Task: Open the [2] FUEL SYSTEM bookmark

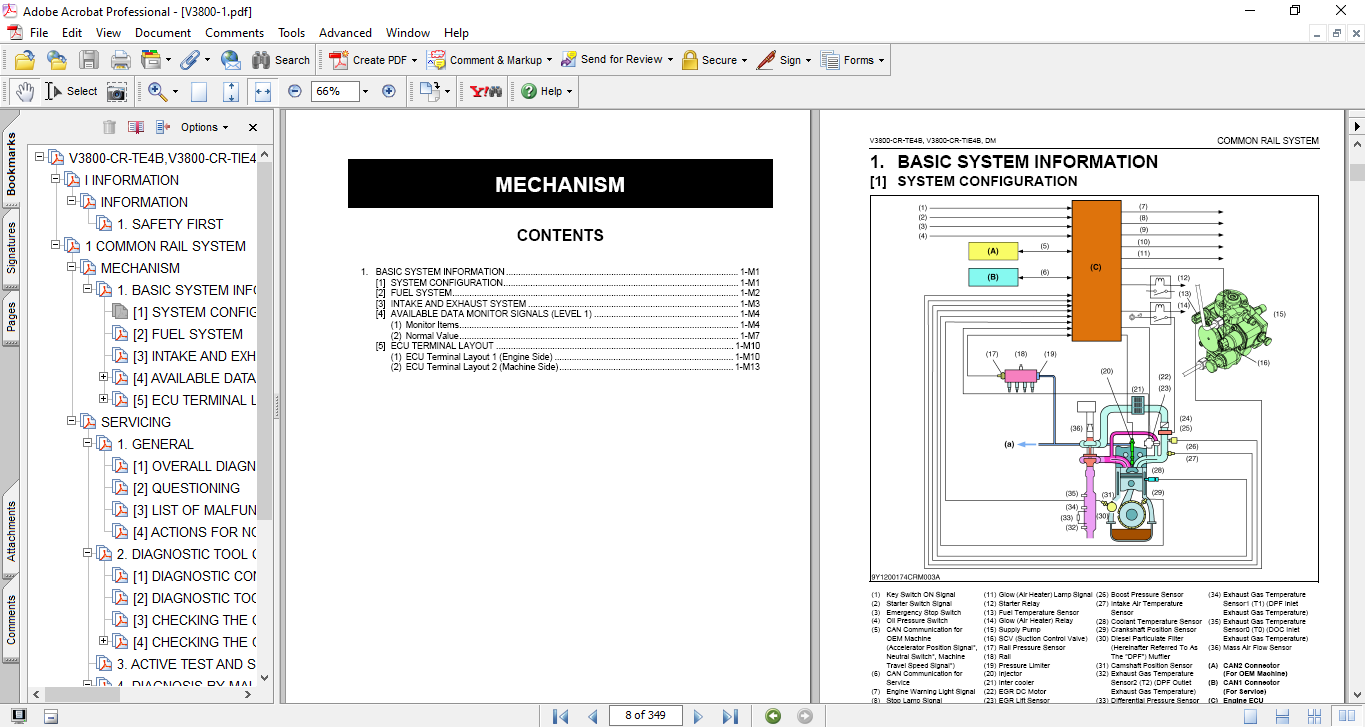Action: coord(196,334)
